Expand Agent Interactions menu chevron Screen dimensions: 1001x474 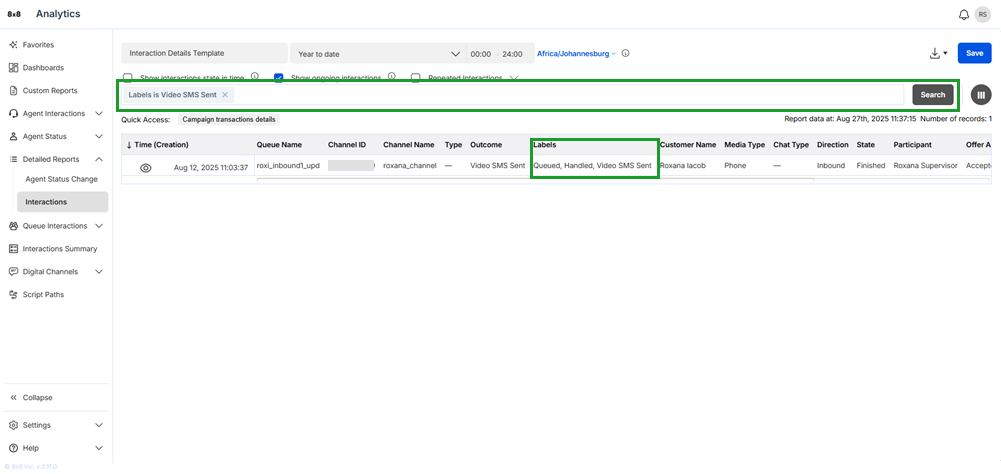pyautogui.click(x=99, y=114)
